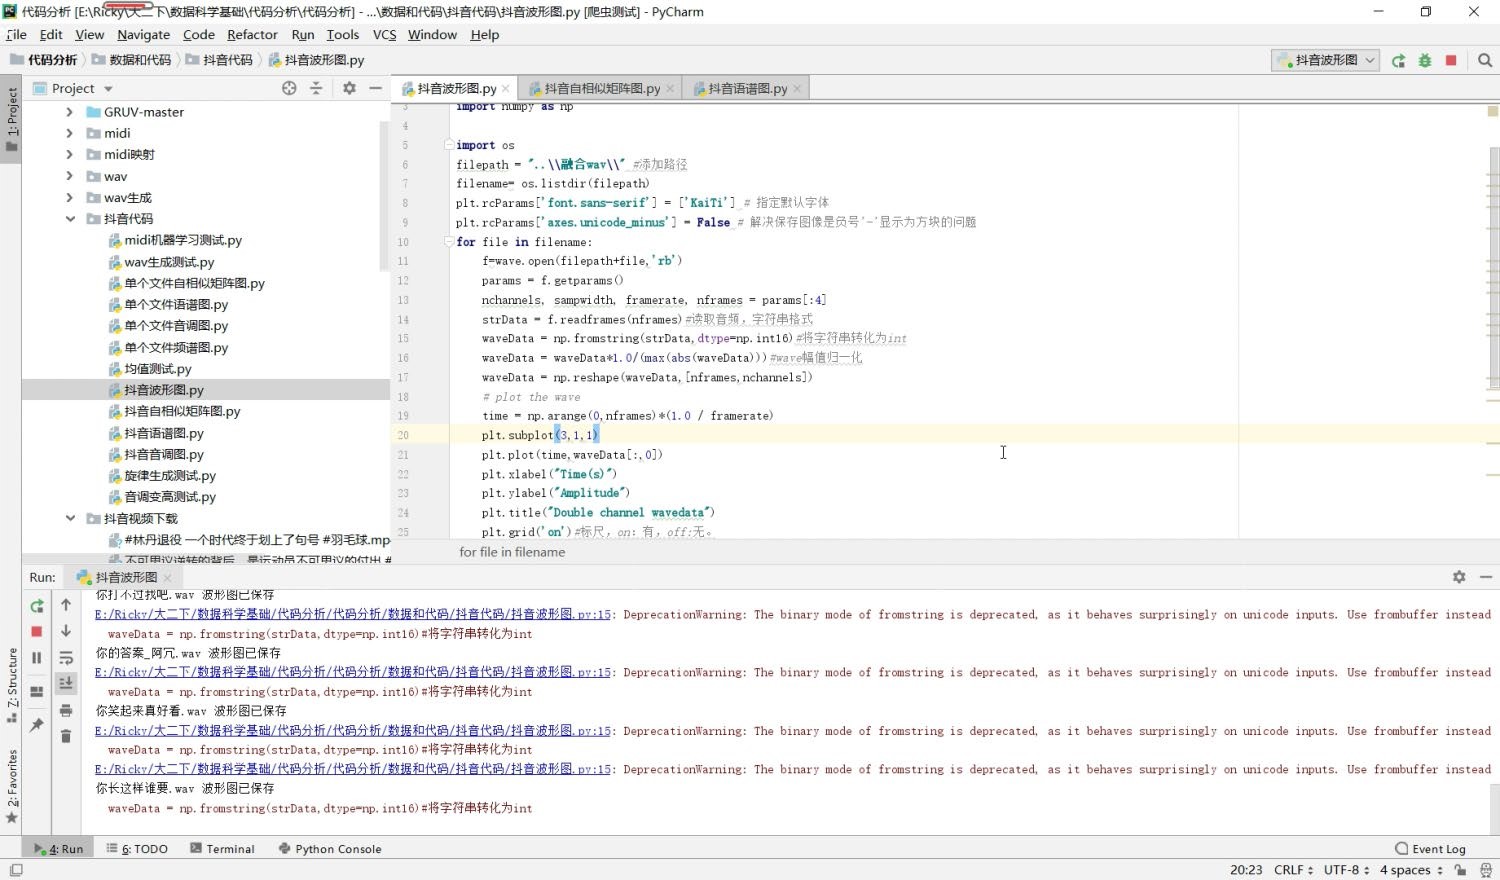Stop the process in the Run panel
The image size is (1500, 880).
coord(37,631)
